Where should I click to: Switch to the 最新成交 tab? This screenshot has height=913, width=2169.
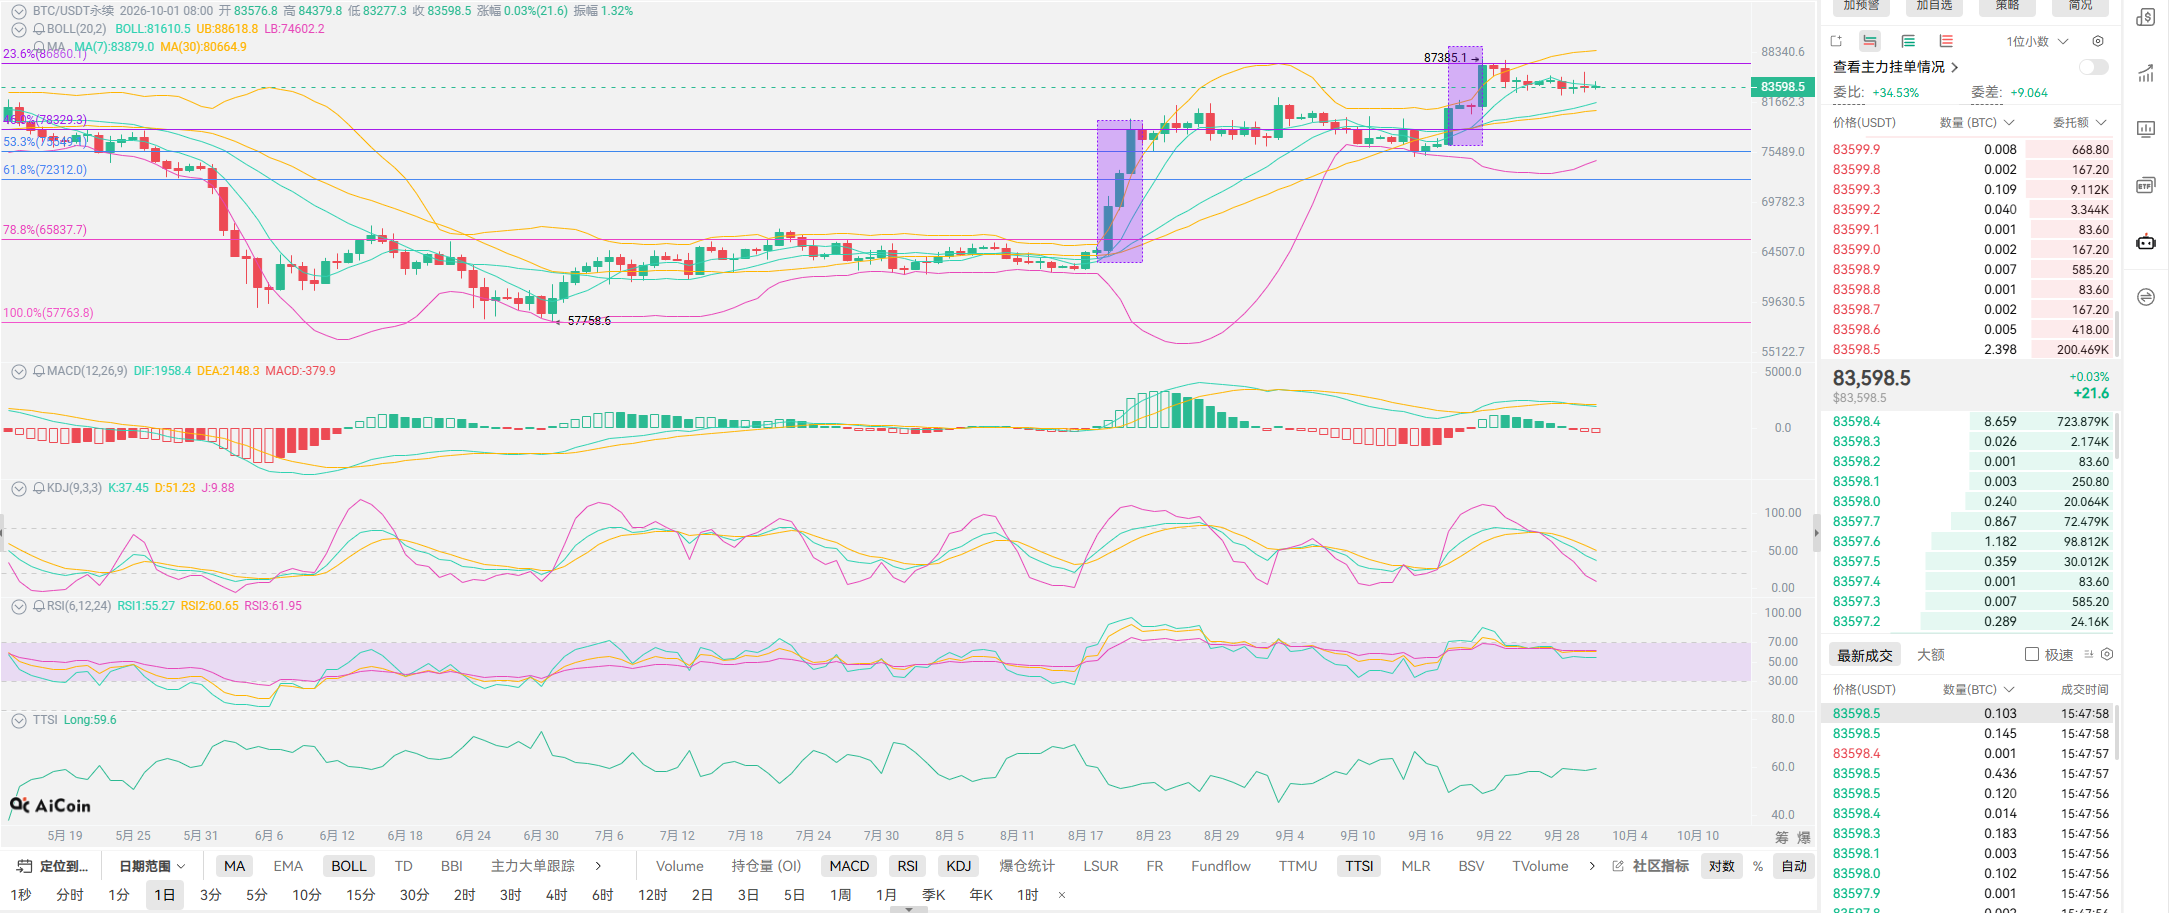(x=1865, y=655)
